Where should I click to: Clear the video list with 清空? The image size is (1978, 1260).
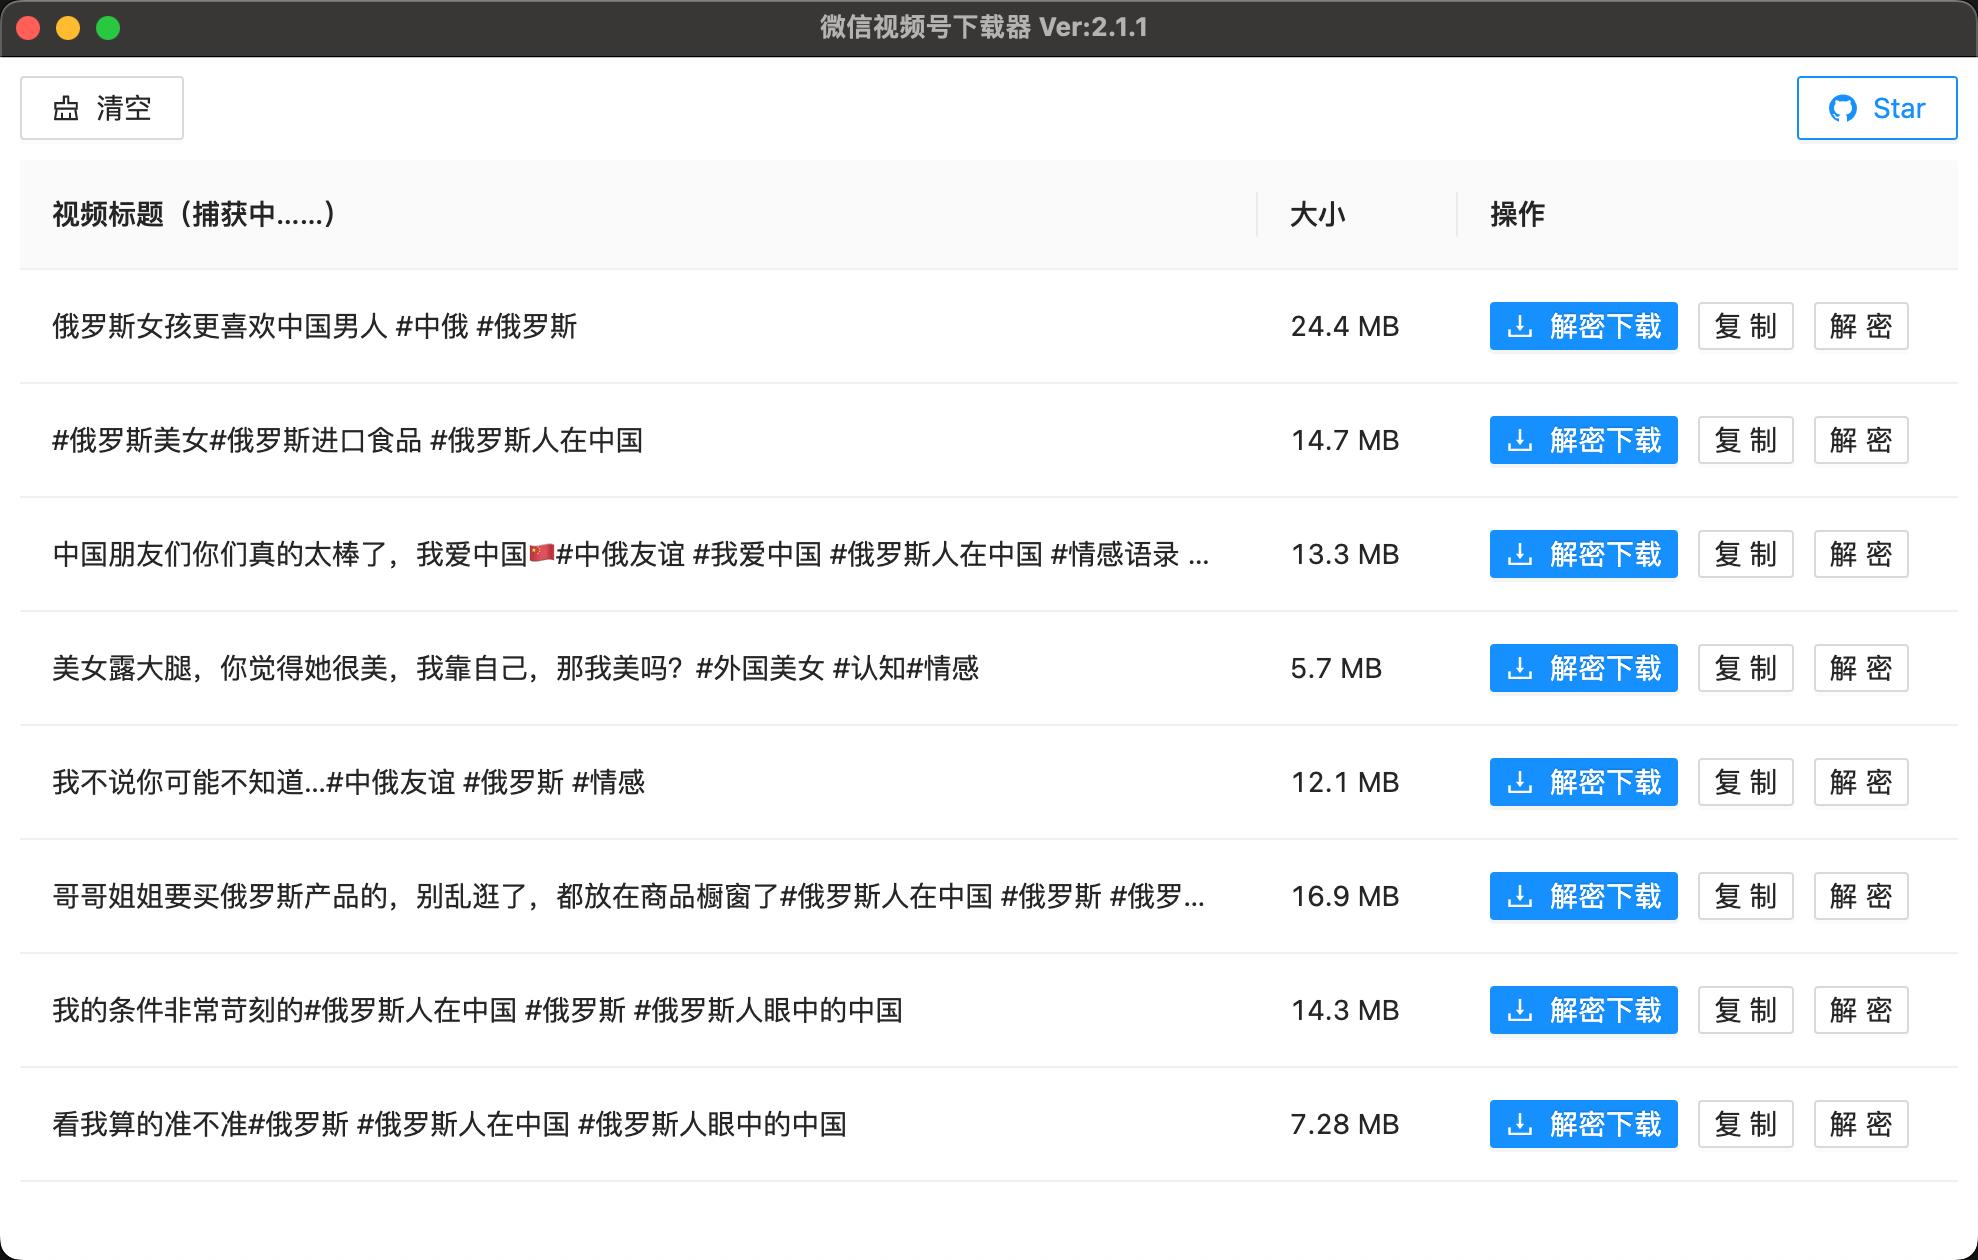click(101, 108)
